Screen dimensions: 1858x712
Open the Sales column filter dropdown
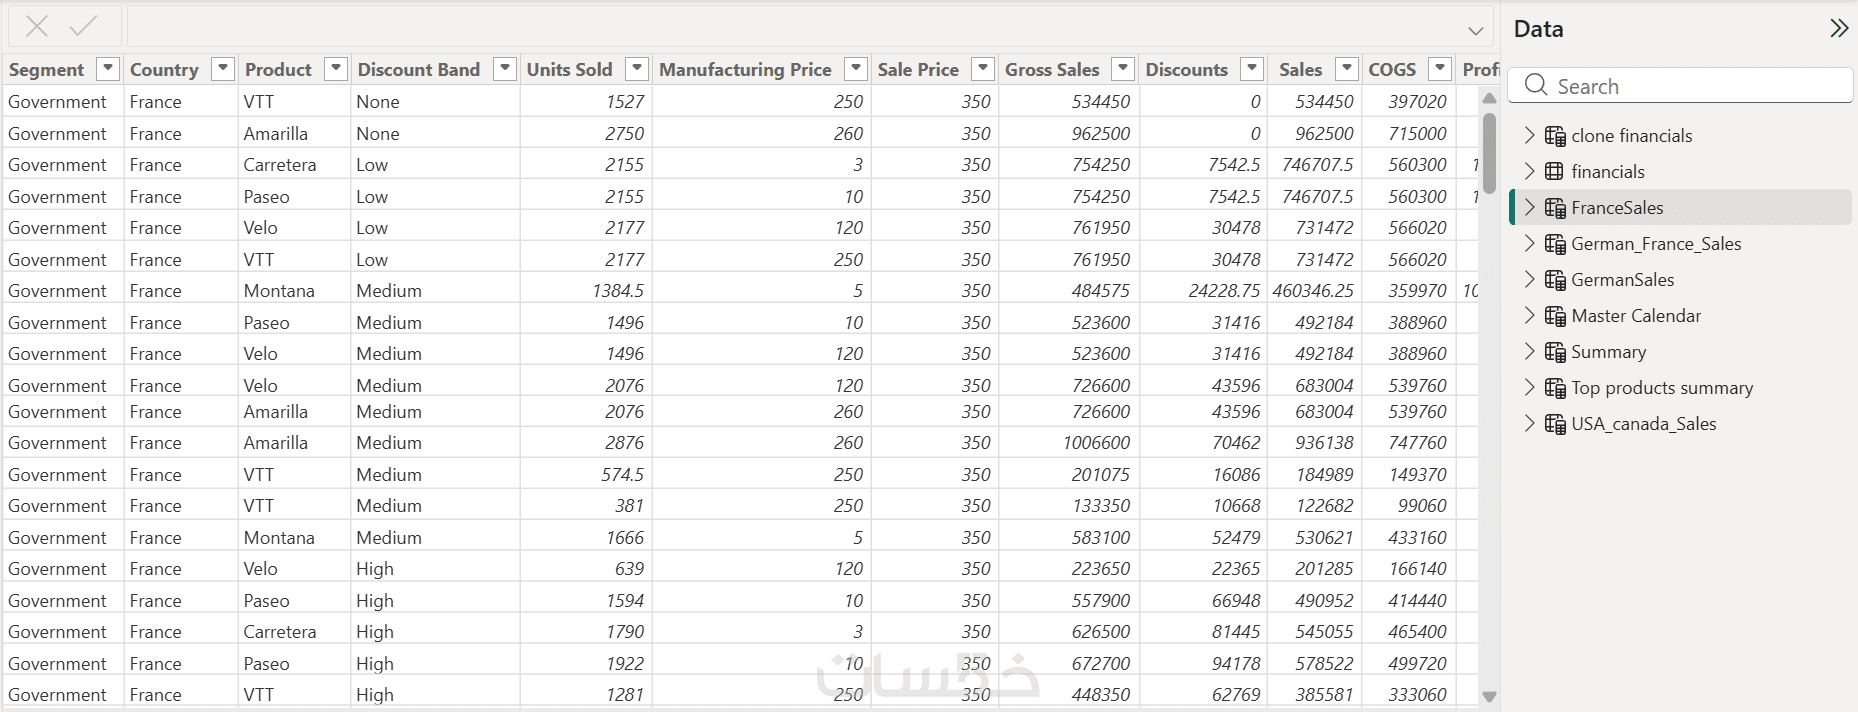click(x=1347, y=68)
